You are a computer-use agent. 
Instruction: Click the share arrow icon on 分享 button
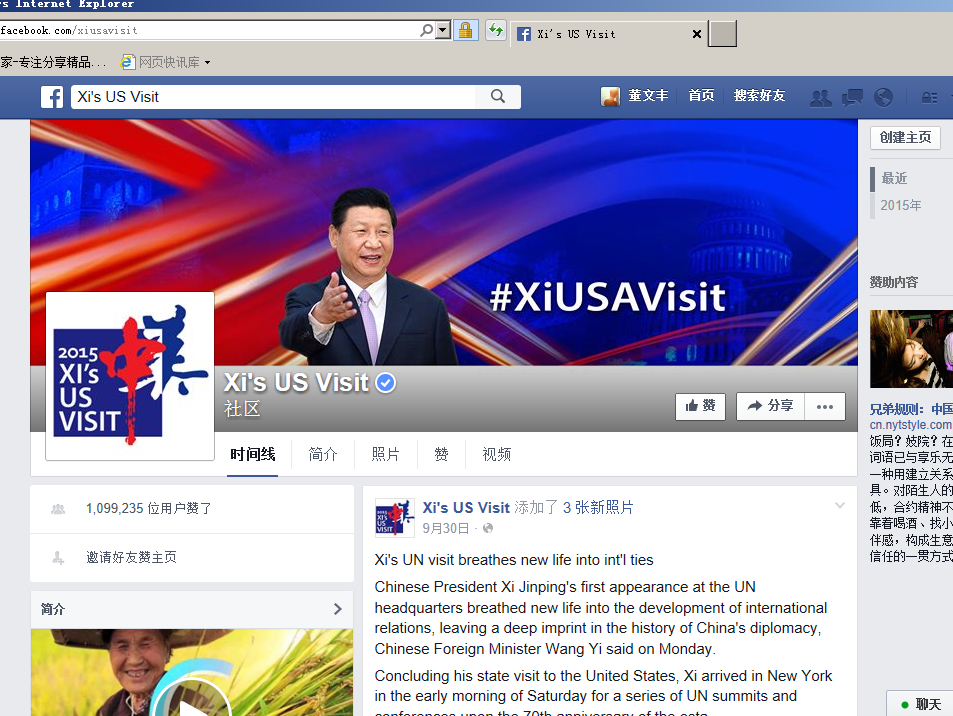pyautogui.click(x=754, y=406)
